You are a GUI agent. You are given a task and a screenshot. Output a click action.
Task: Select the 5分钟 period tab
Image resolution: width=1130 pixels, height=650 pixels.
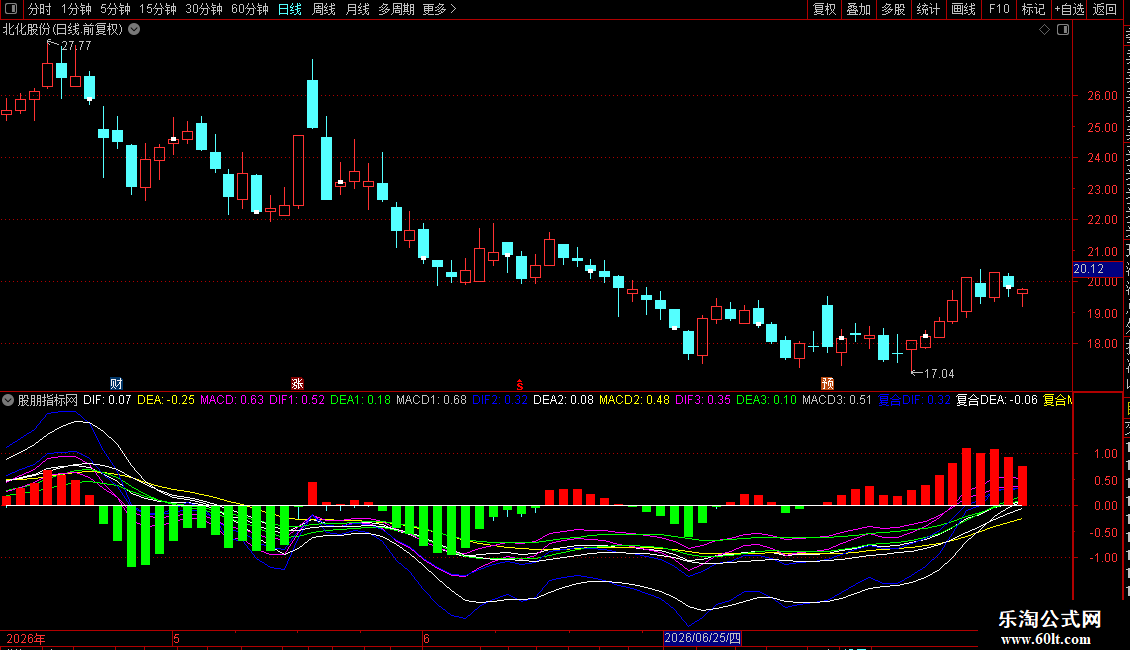click(115, 9)
